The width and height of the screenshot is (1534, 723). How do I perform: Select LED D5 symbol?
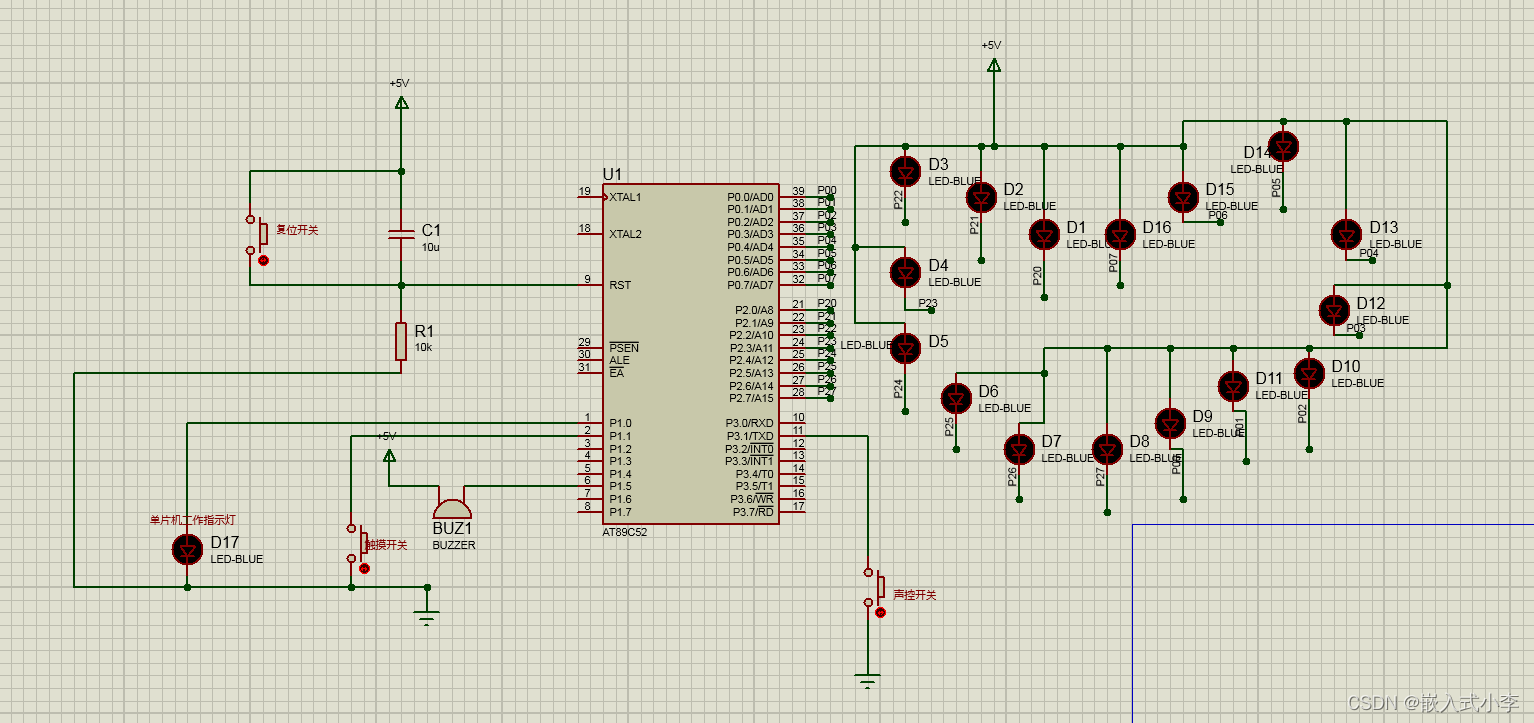(905, 348)
